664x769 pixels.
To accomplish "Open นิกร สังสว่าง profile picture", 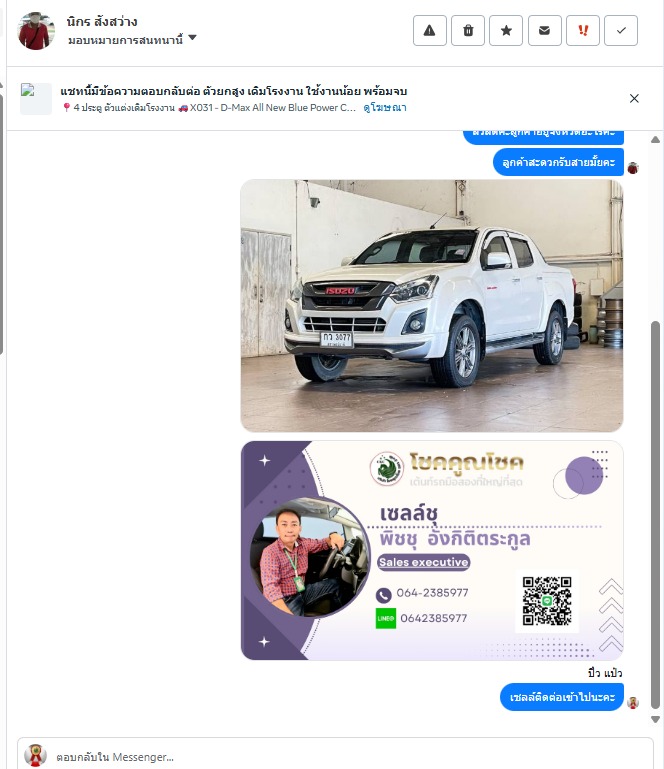I will 36,30.
